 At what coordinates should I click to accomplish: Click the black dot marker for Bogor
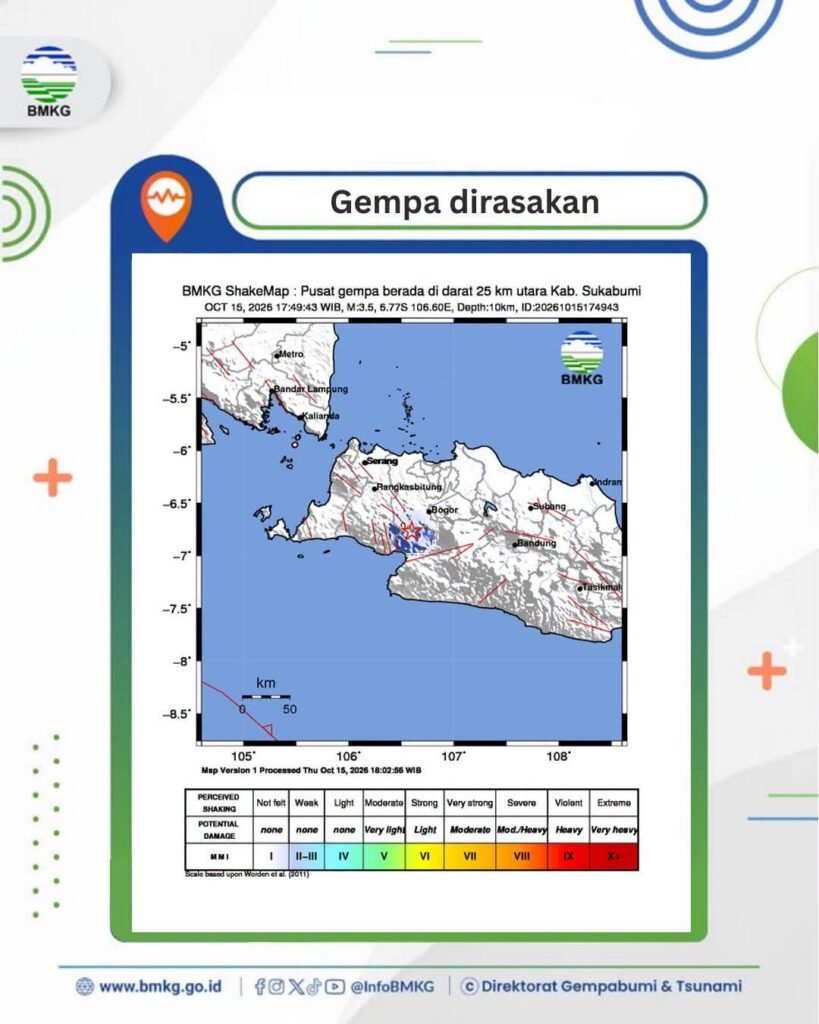pyautogui.click(x=429, y=511)
